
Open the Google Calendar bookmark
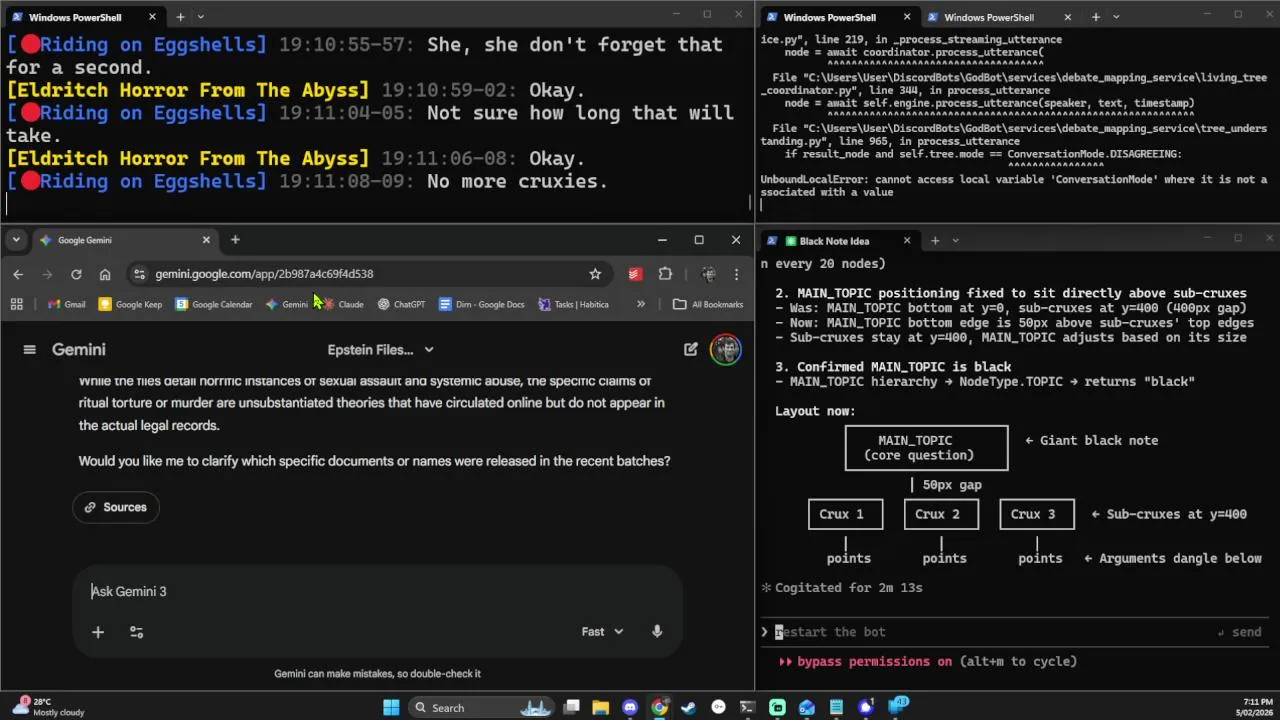coord(213,304)
